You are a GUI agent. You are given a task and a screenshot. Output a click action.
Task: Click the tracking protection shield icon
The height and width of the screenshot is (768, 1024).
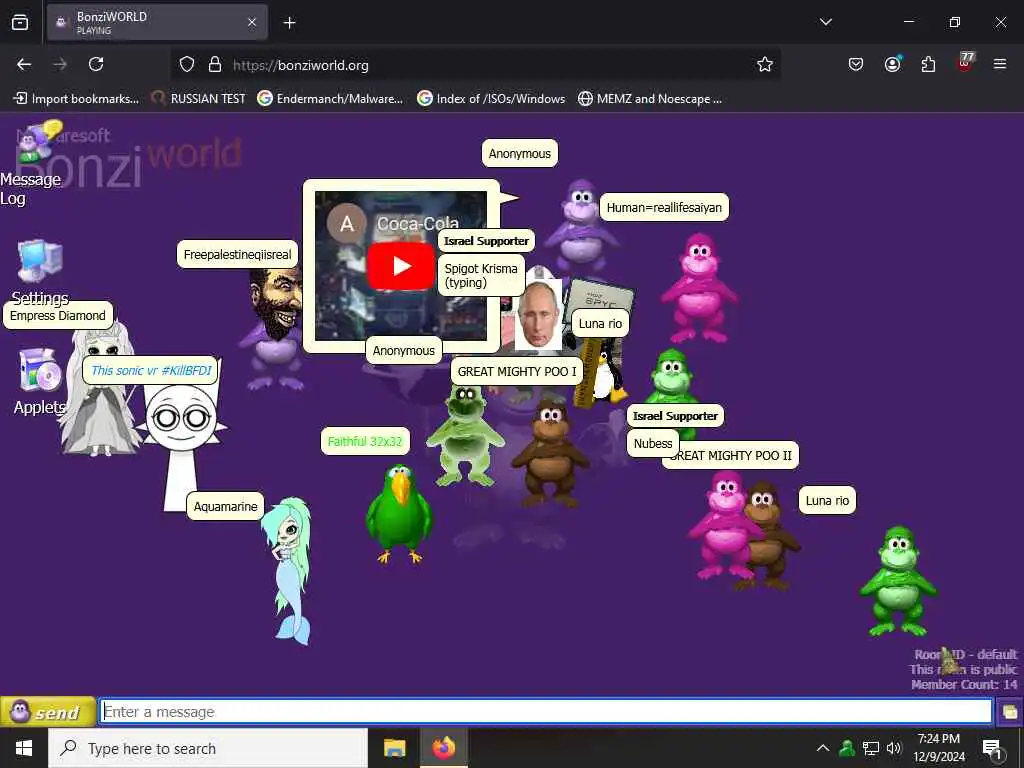point(187,65)
